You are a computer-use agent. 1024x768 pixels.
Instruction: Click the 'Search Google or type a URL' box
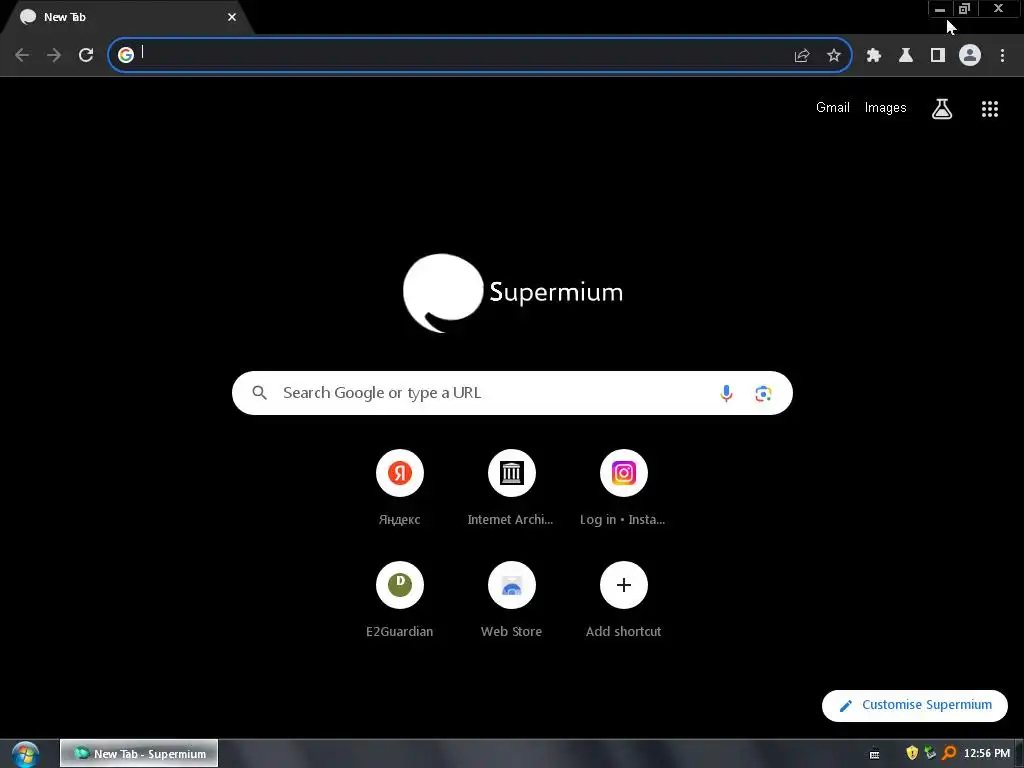512,393
